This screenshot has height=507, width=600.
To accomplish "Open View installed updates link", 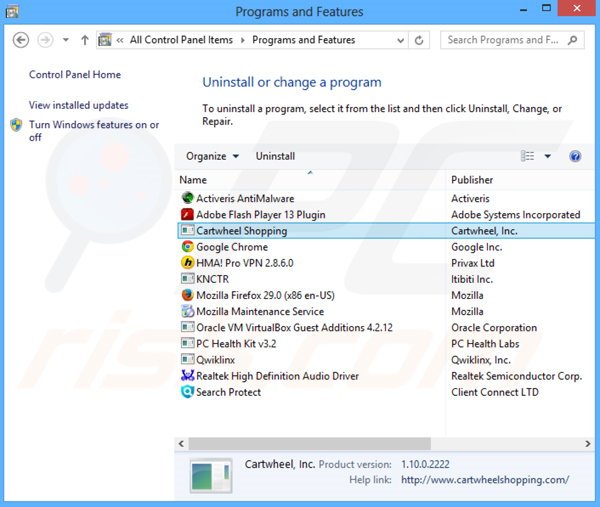I will (x=78, y=105).
